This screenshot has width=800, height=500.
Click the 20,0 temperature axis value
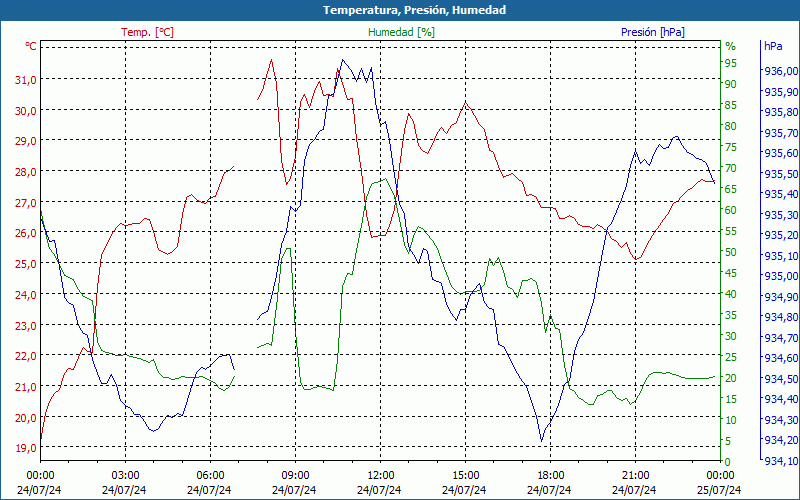coord(26,417)
